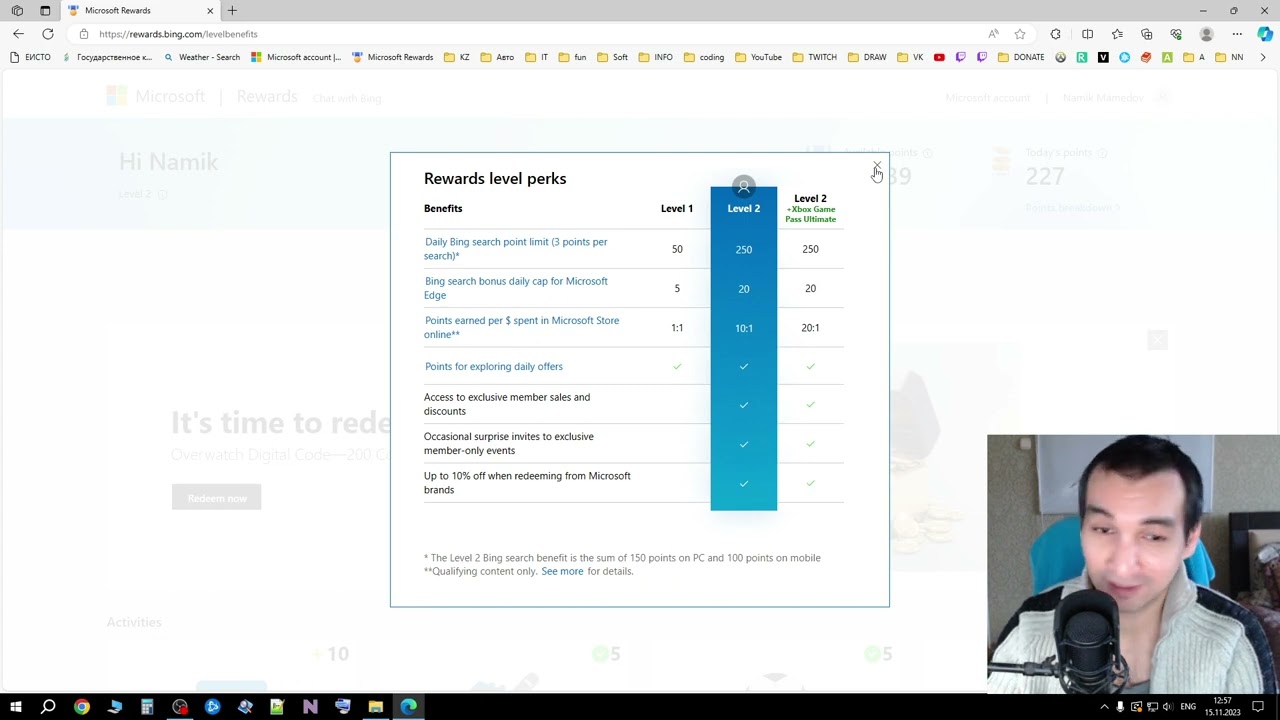
Task: Refresh the page with the reload icon
Action: [47, 34]
